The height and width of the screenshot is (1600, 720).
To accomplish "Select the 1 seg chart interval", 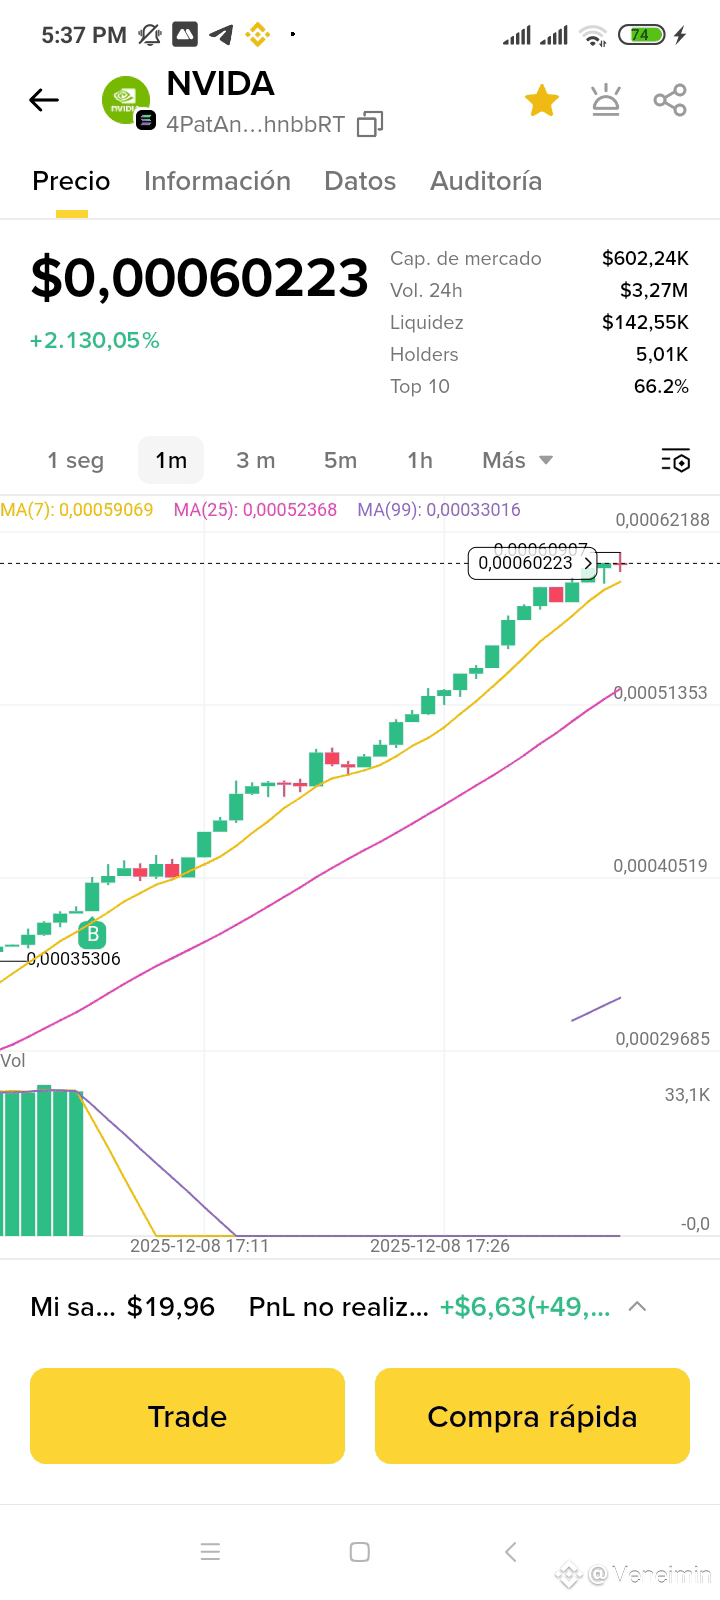I will click(x=75, y=460).
